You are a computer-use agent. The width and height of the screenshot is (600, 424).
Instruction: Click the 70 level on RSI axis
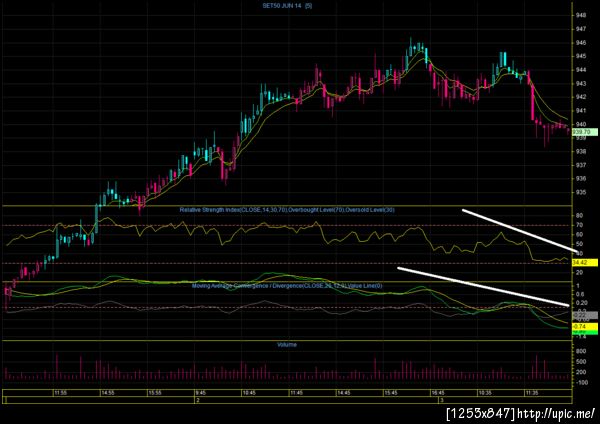[579, 225]
